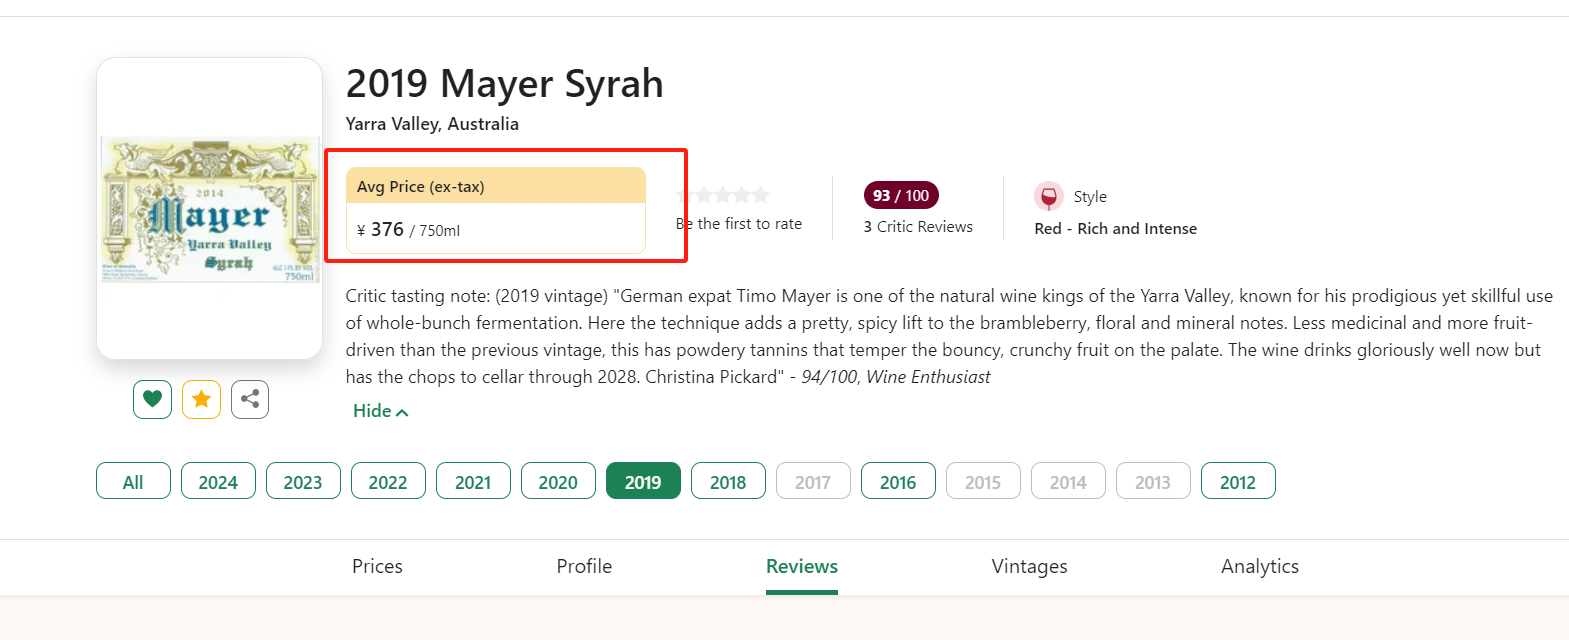Click the share icon
This screenshot has width=1569, height=640.
point(250,399)
